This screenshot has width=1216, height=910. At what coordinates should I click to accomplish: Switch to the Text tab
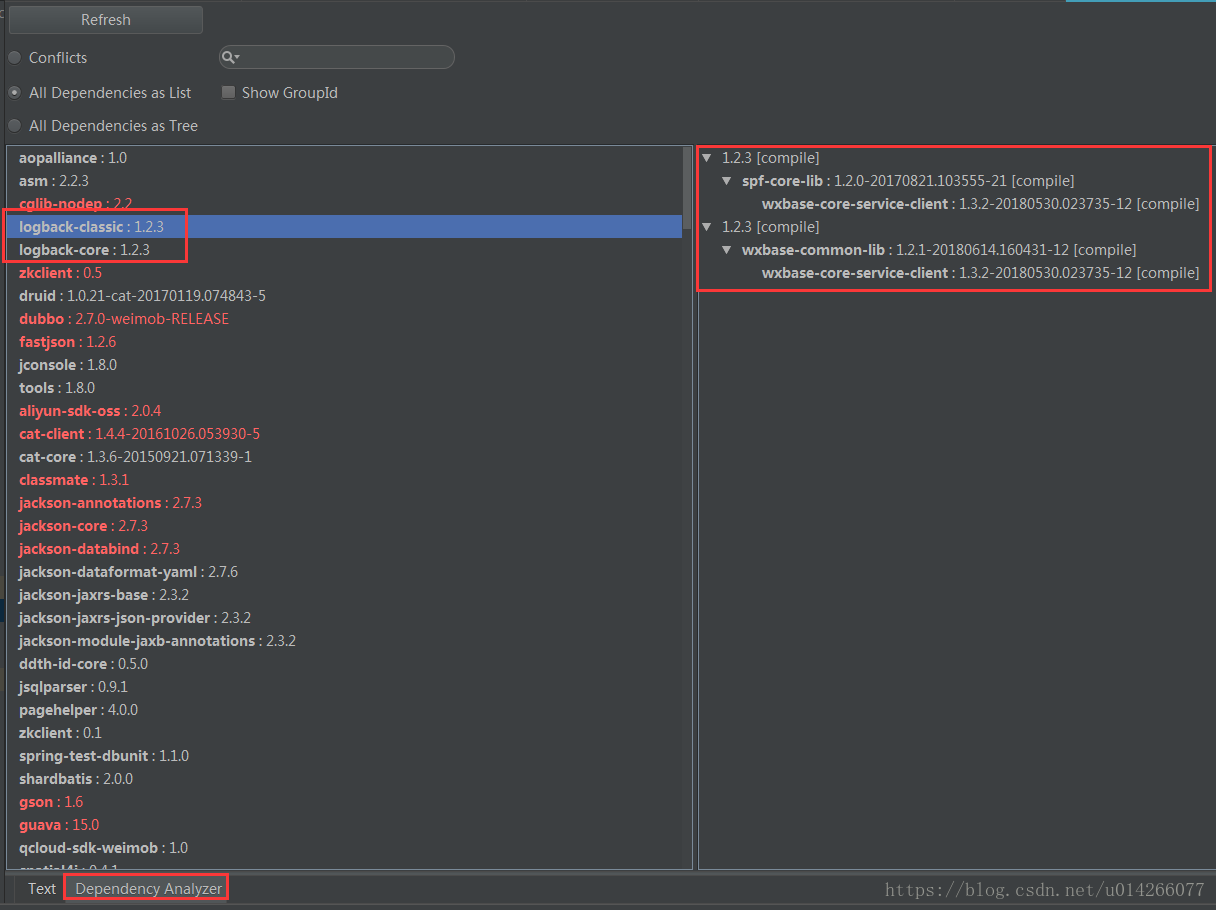[x=42, y=888]
